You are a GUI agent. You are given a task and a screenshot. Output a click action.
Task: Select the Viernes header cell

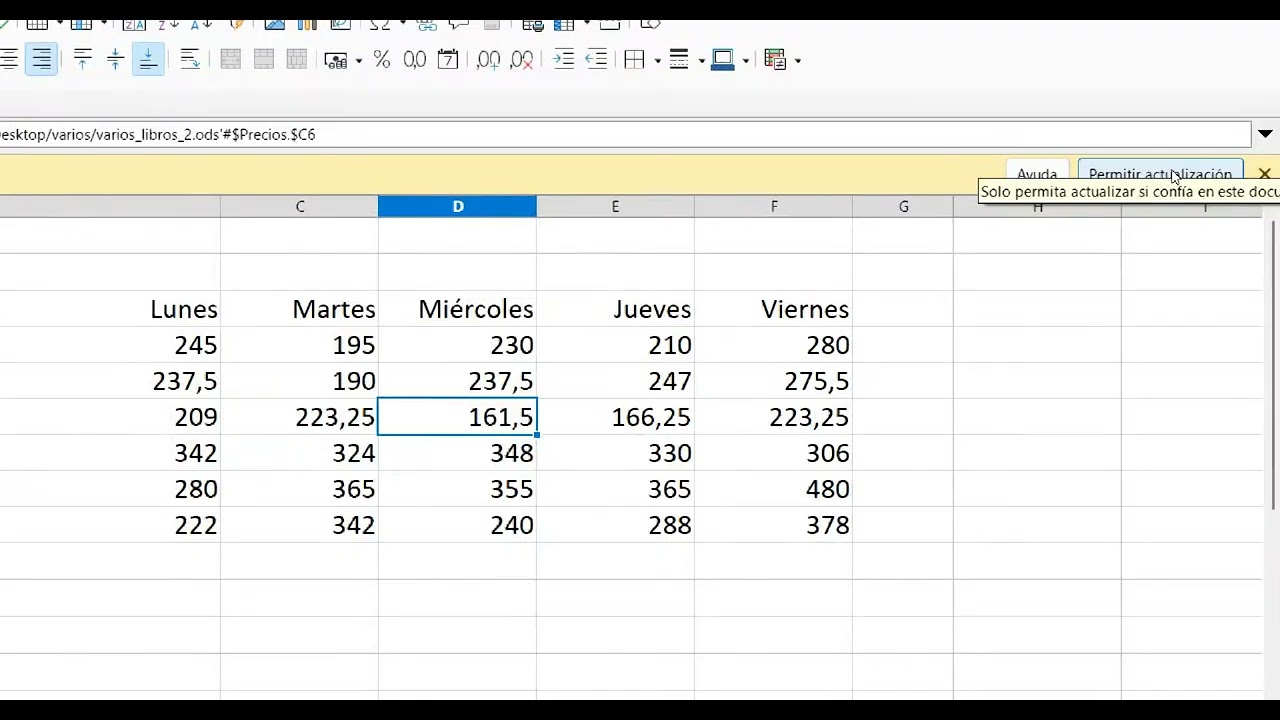coord(774,309)
